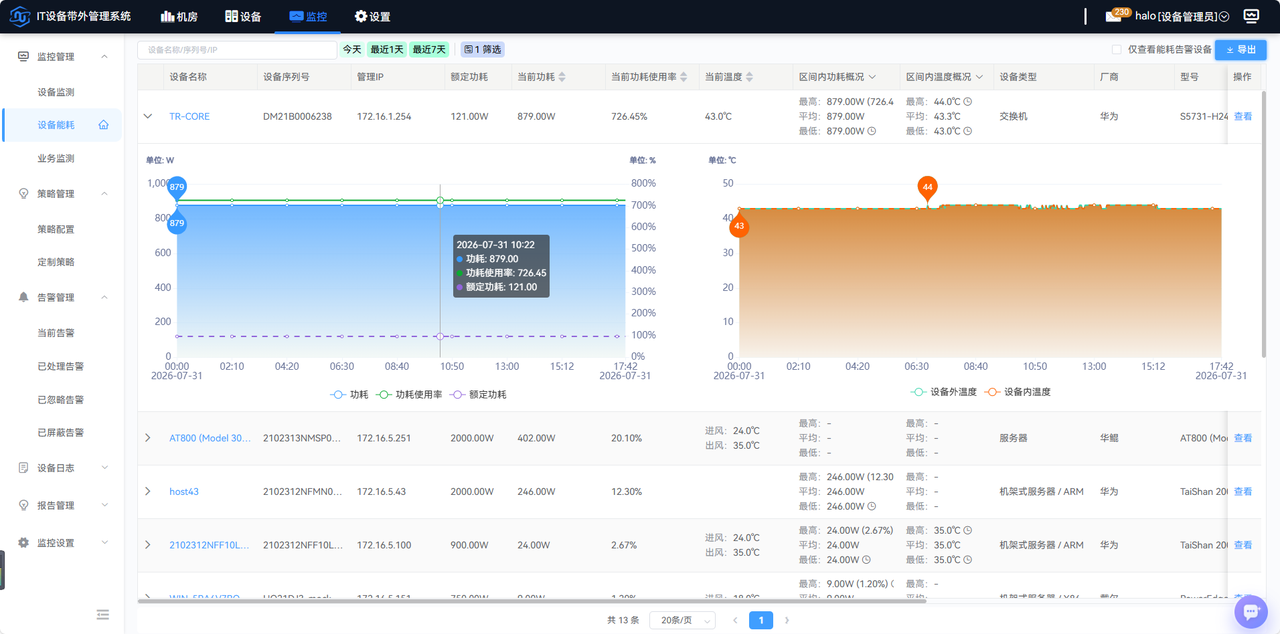Open the 筛选 filter button

pyautogui.click(x=482, y=49)
